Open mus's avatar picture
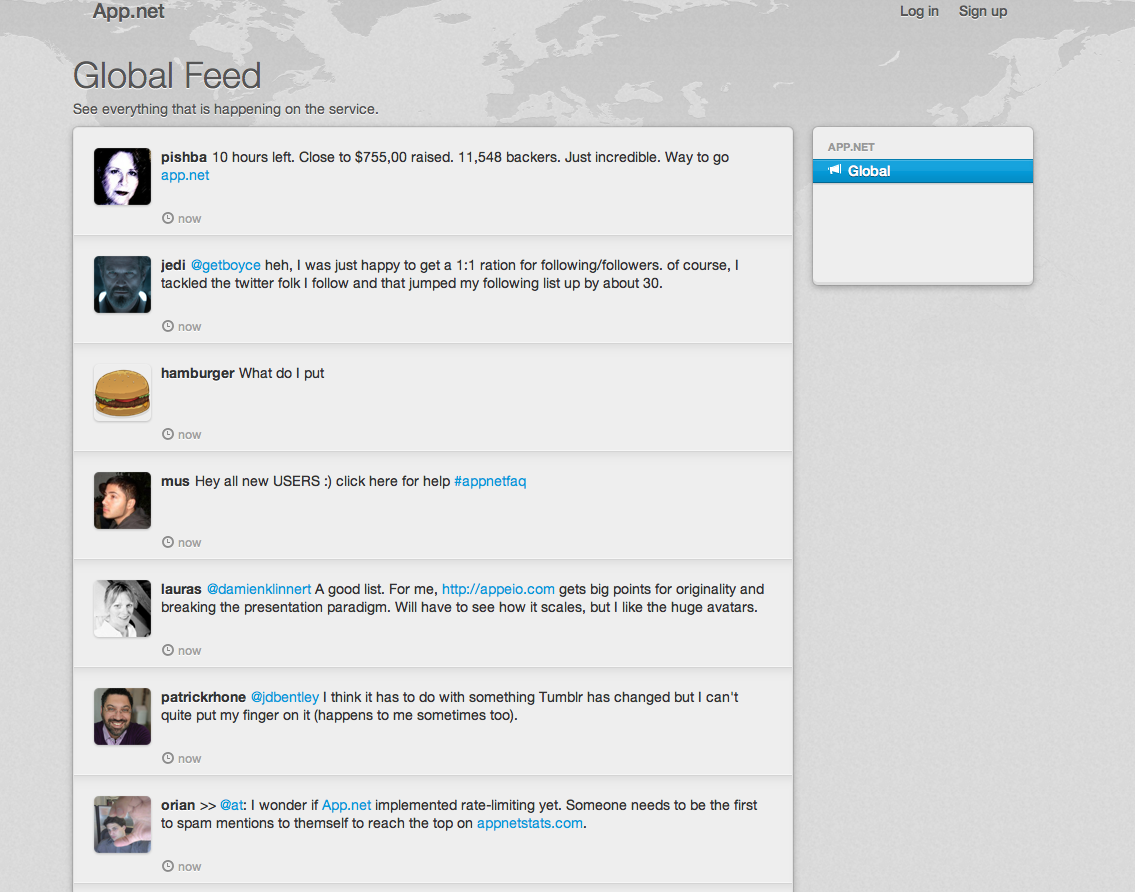The width and height of the screenshot is (1135, 892). pos(122,500)
